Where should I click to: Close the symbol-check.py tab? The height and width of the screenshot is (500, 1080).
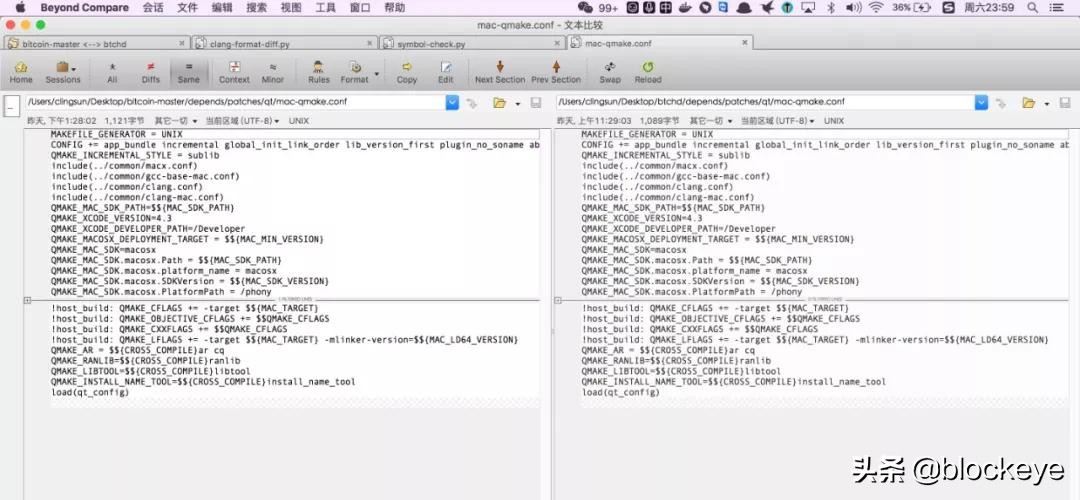pyautogui.click(x=557, y=43)
